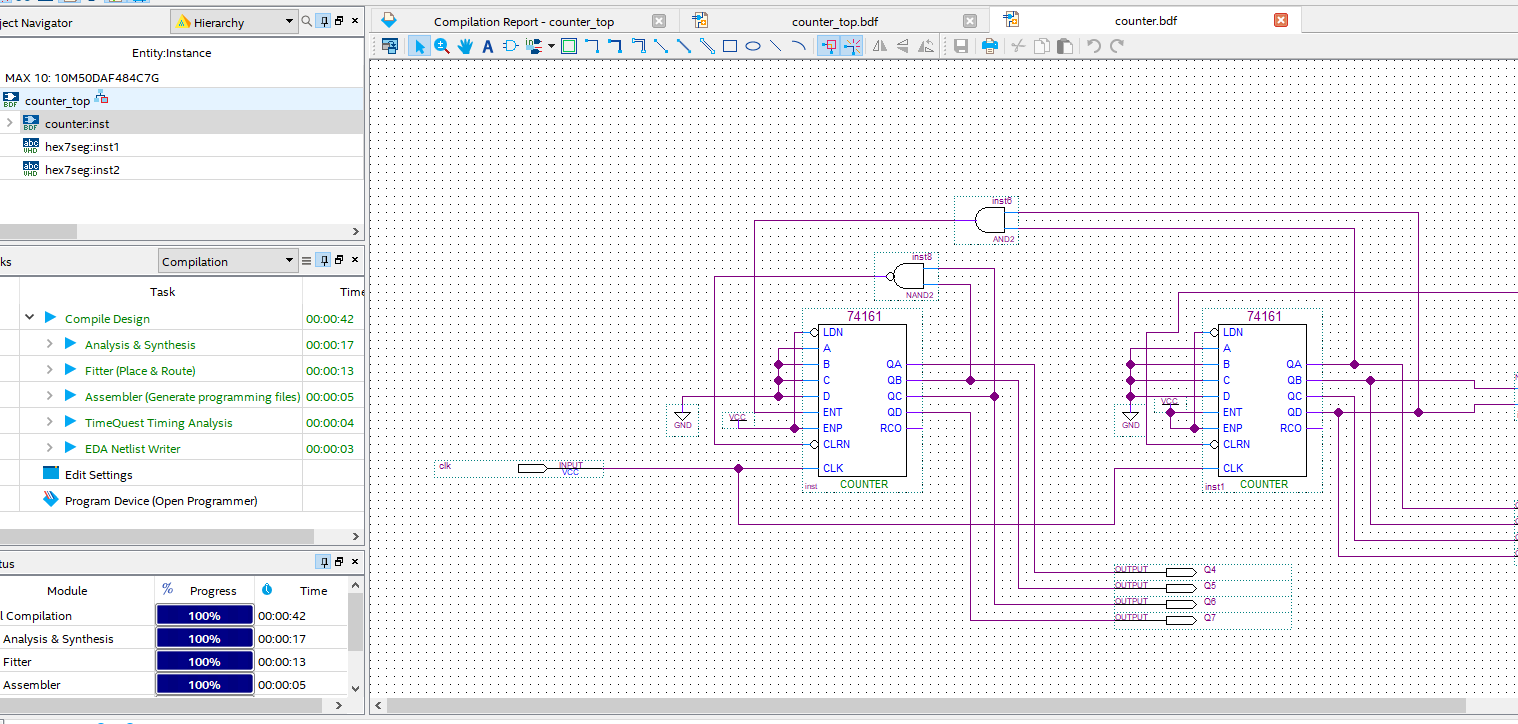Screen dimensions: 1518x724
Task: Choose the Rectangle drawing tool
Action: pos(730,46)
